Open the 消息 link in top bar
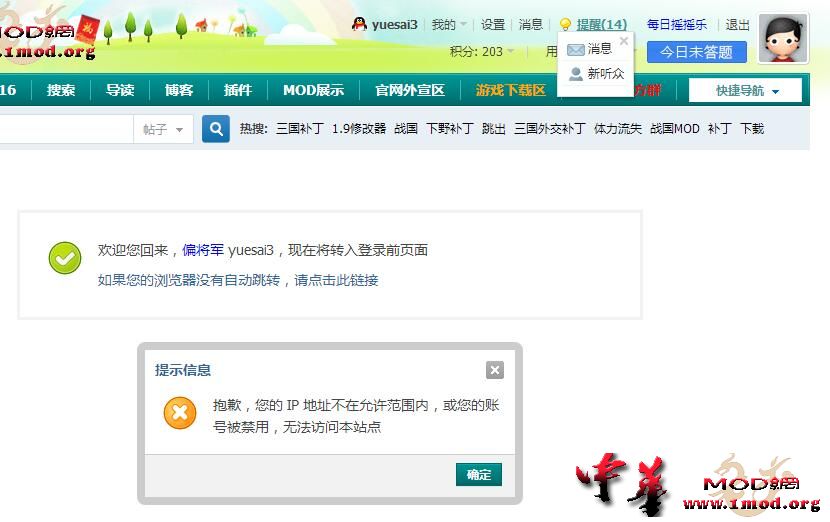 [x=531, y=24]
